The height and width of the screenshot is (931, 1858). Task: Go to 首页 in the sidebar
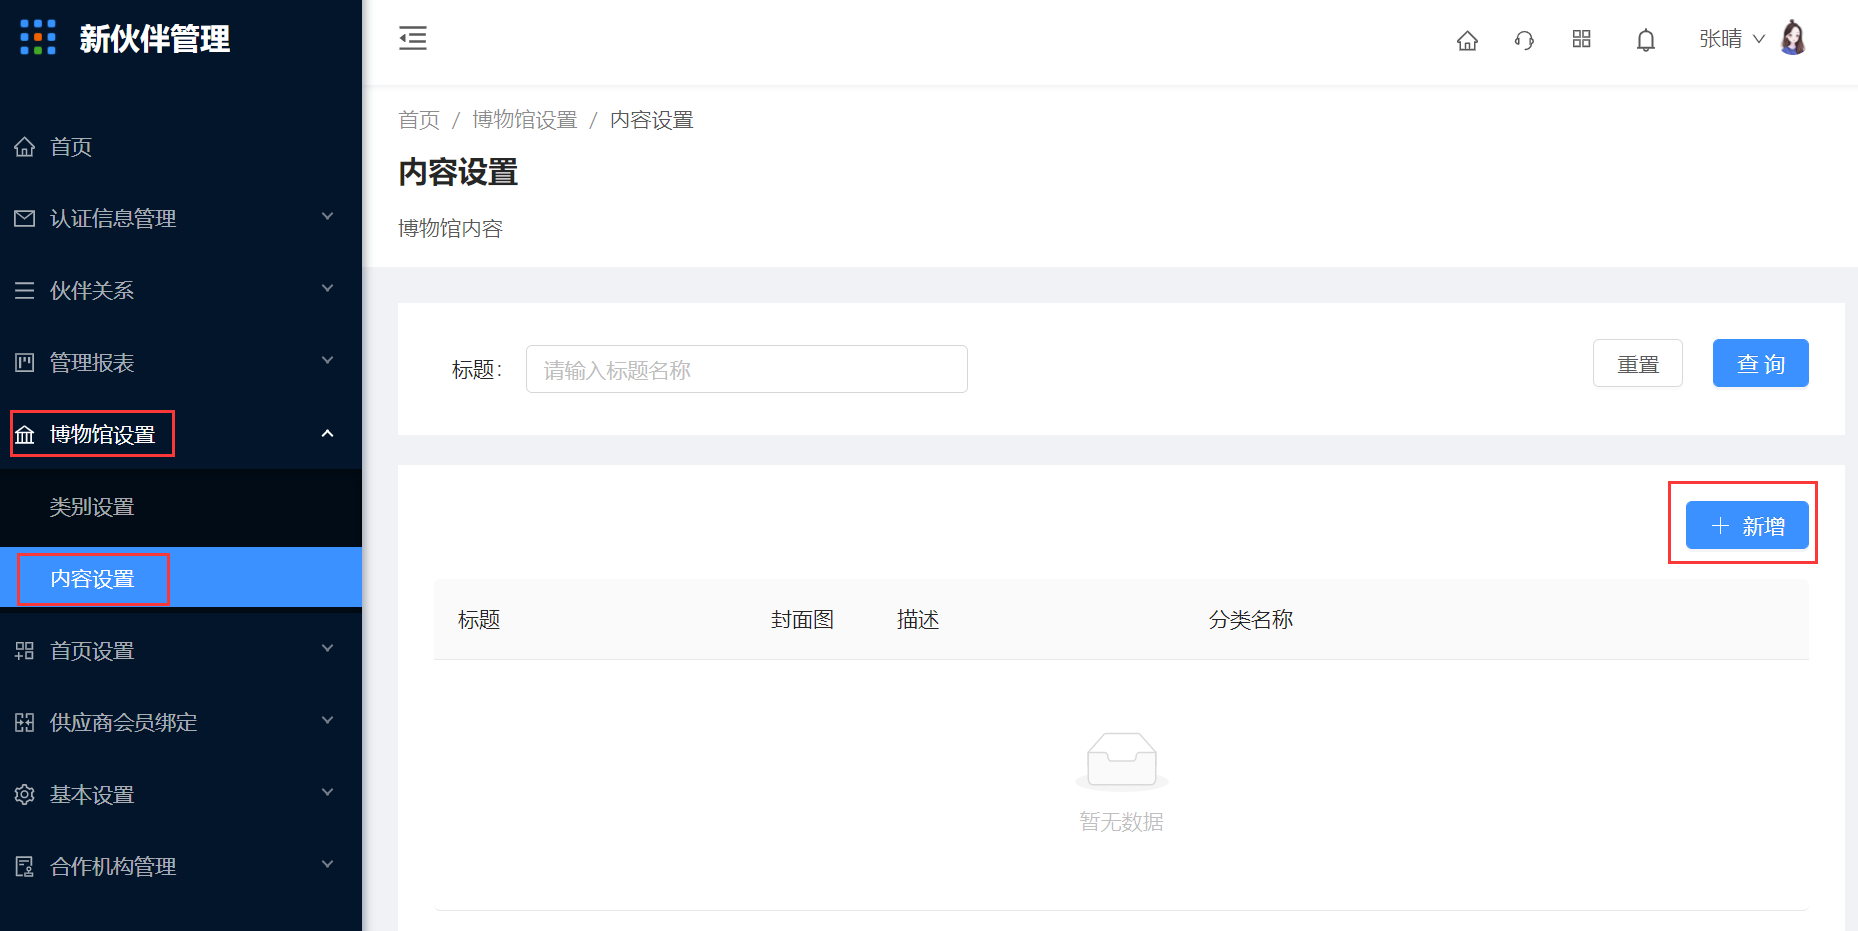(181, 147)
